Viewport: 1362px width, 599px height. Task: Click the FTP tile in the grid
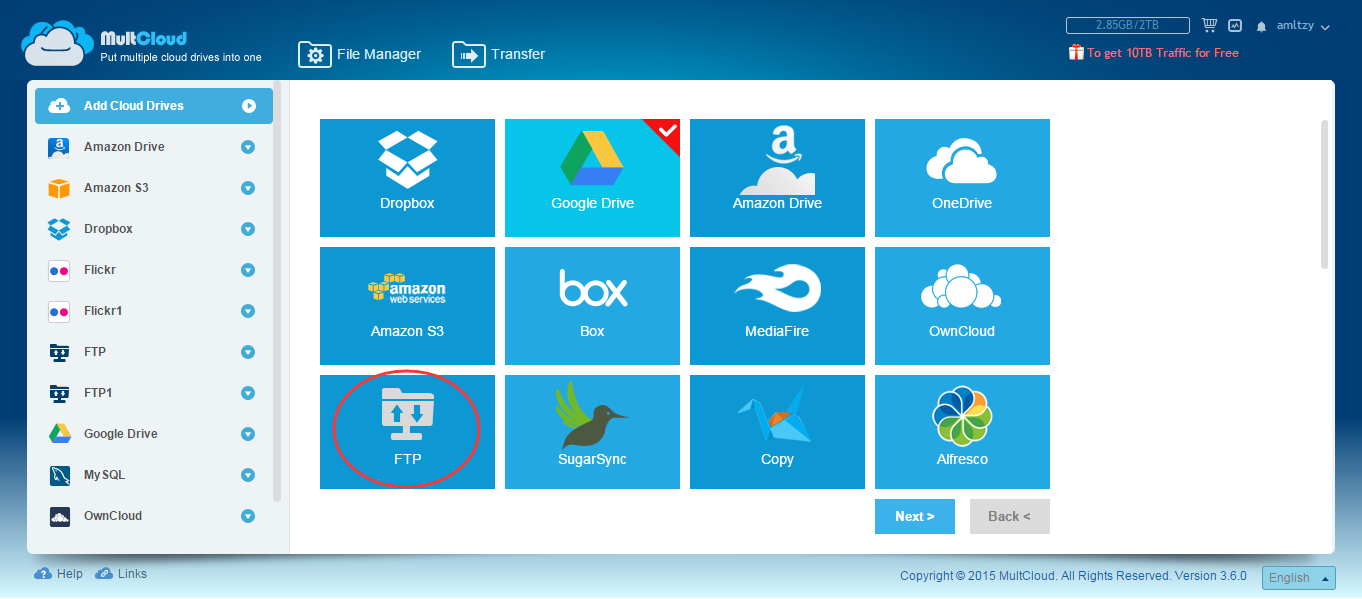point(407,432)
